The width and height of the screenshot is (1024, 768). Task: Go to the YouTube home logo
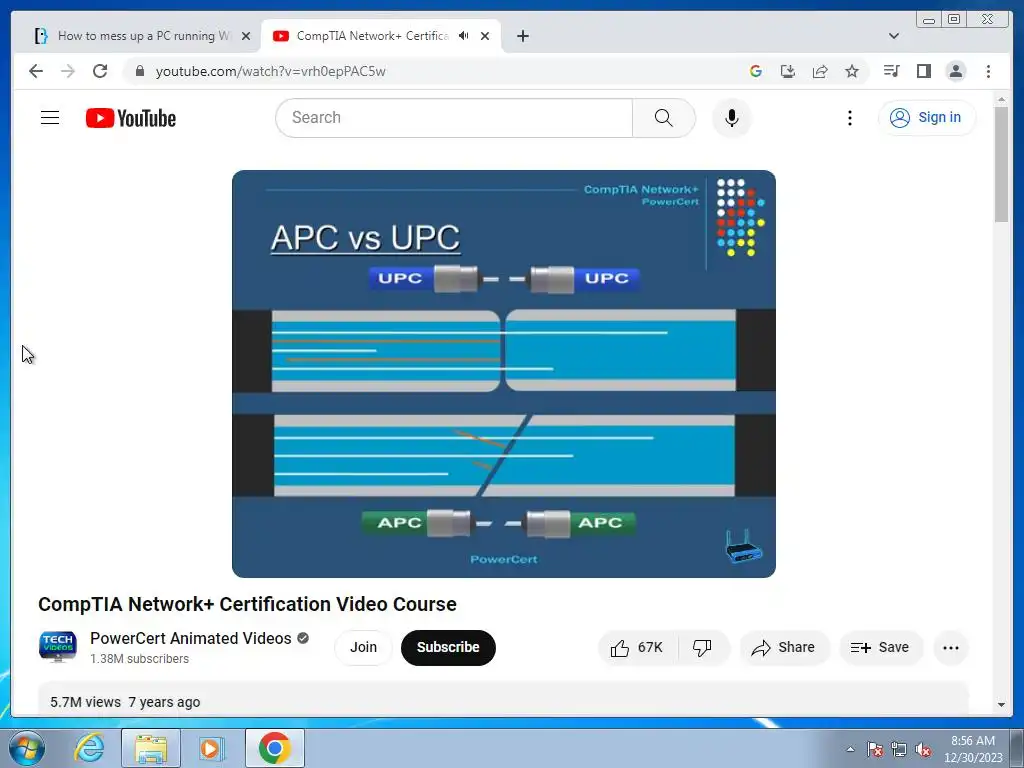[131, 118]
